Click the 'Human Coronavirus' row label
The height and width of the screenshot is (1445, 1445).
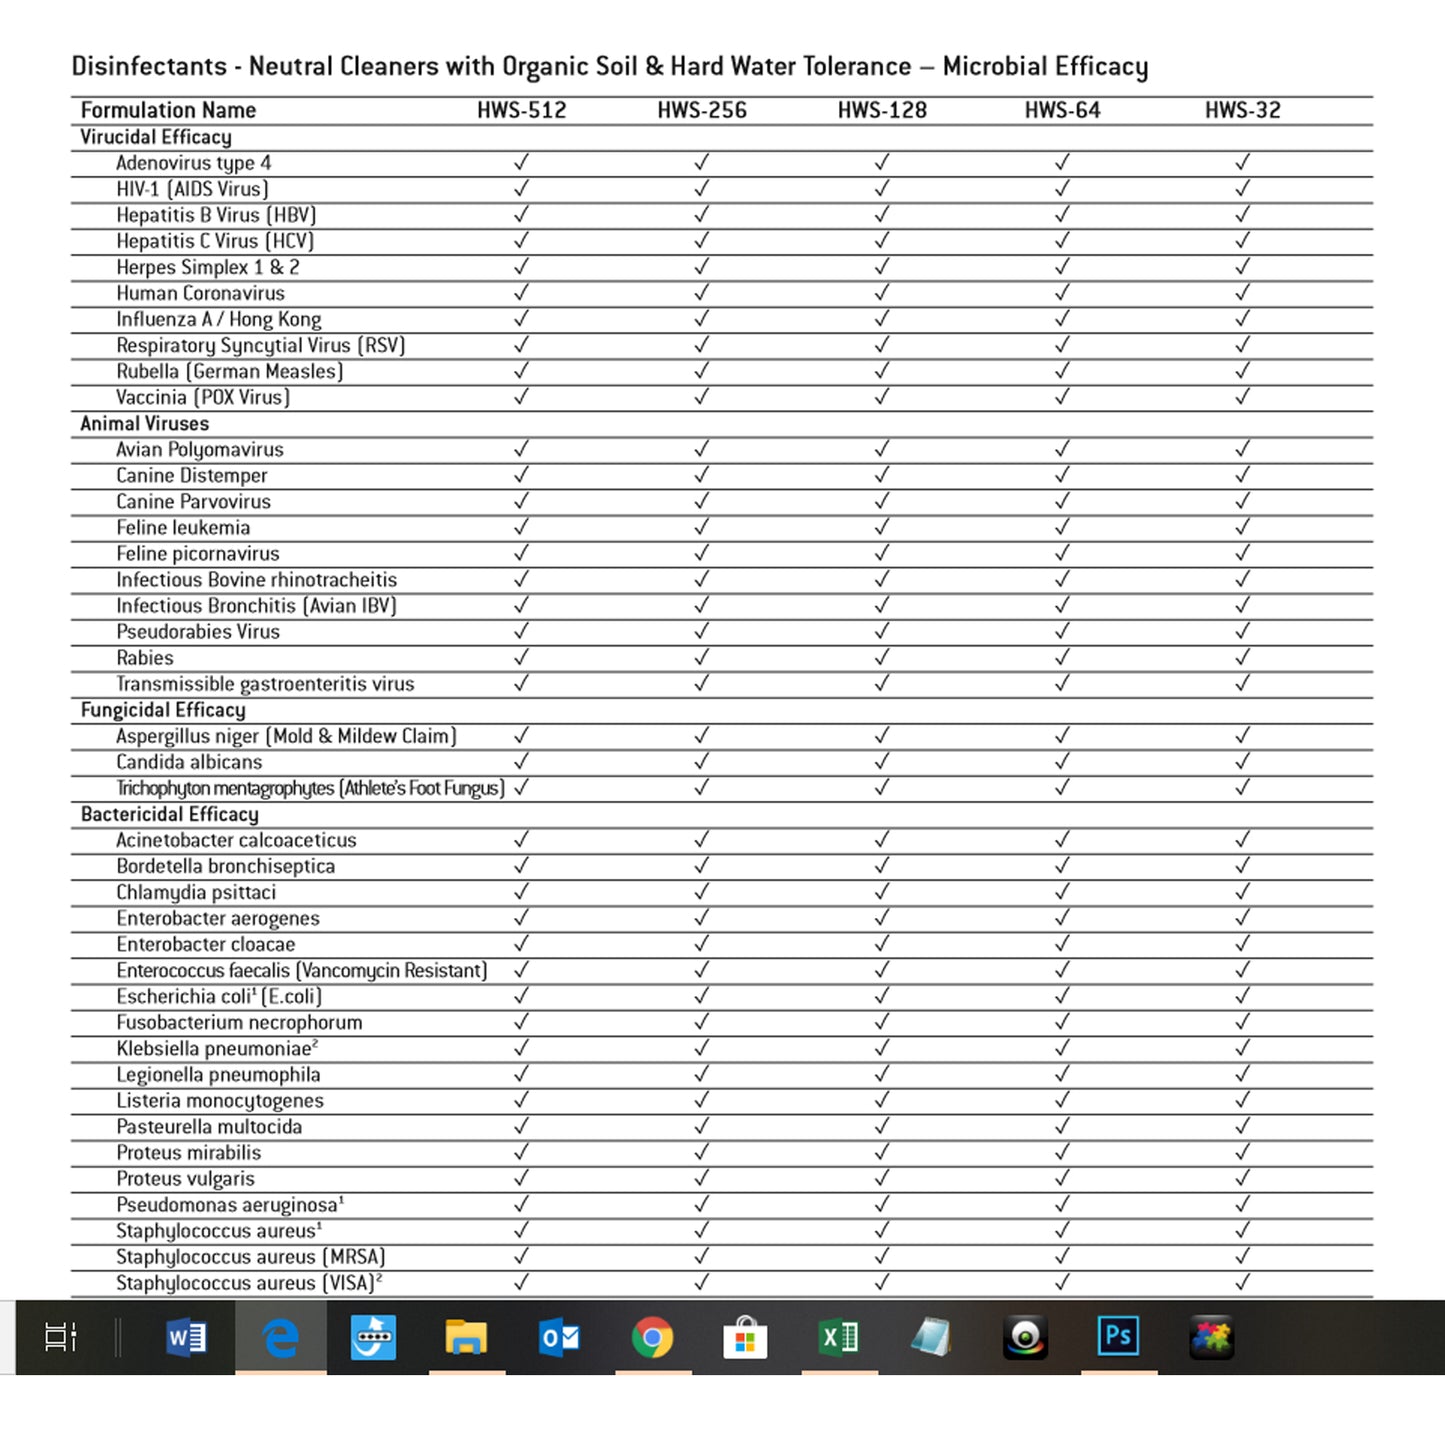(200, 293)
